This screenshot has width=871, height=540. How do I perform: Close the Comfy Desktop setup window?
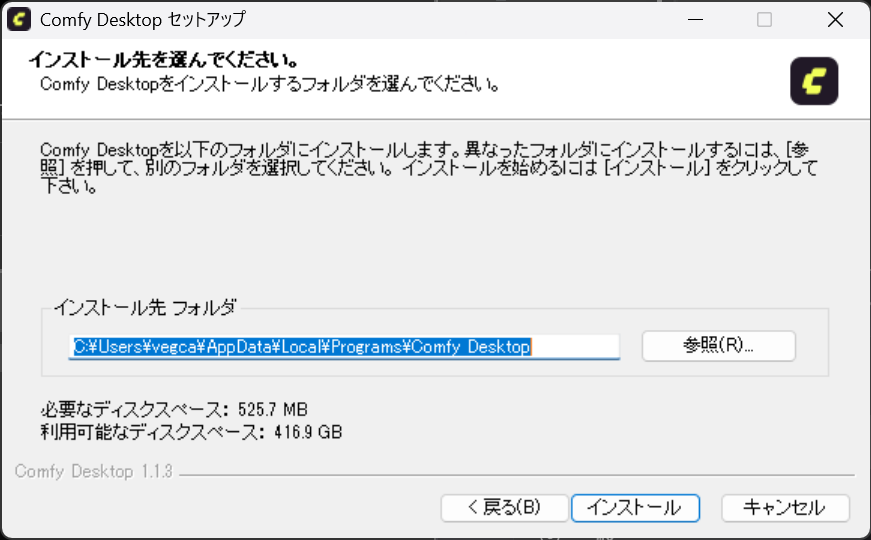835,20
